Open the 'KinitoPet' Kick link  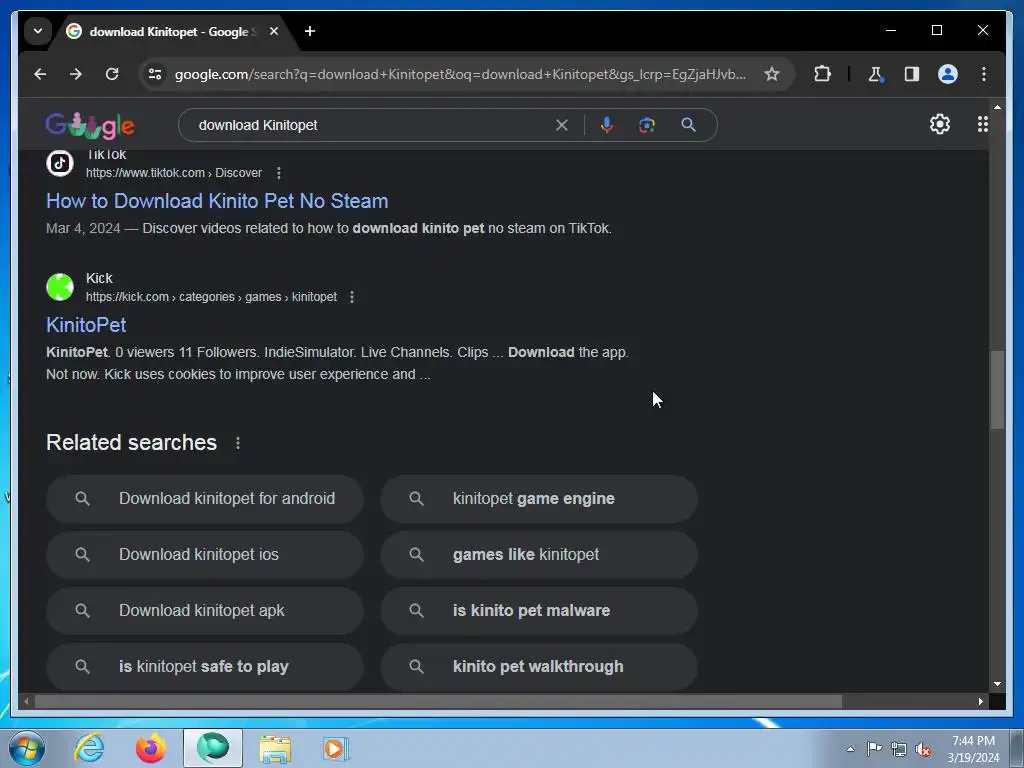[86, 325]
